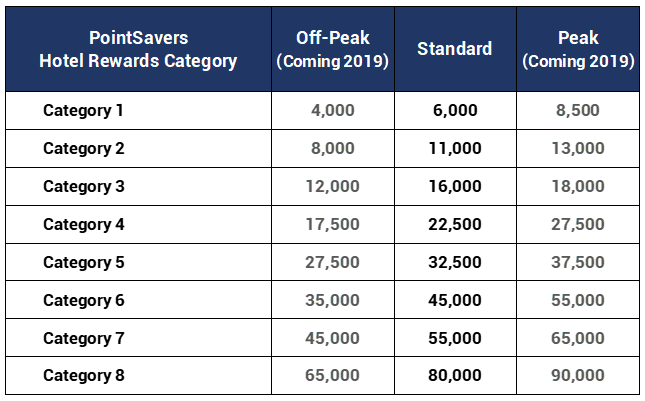The width and height of the screenshot is (645, 401).
Task: Click the Category 7 row label
Action: click(84, 338)
